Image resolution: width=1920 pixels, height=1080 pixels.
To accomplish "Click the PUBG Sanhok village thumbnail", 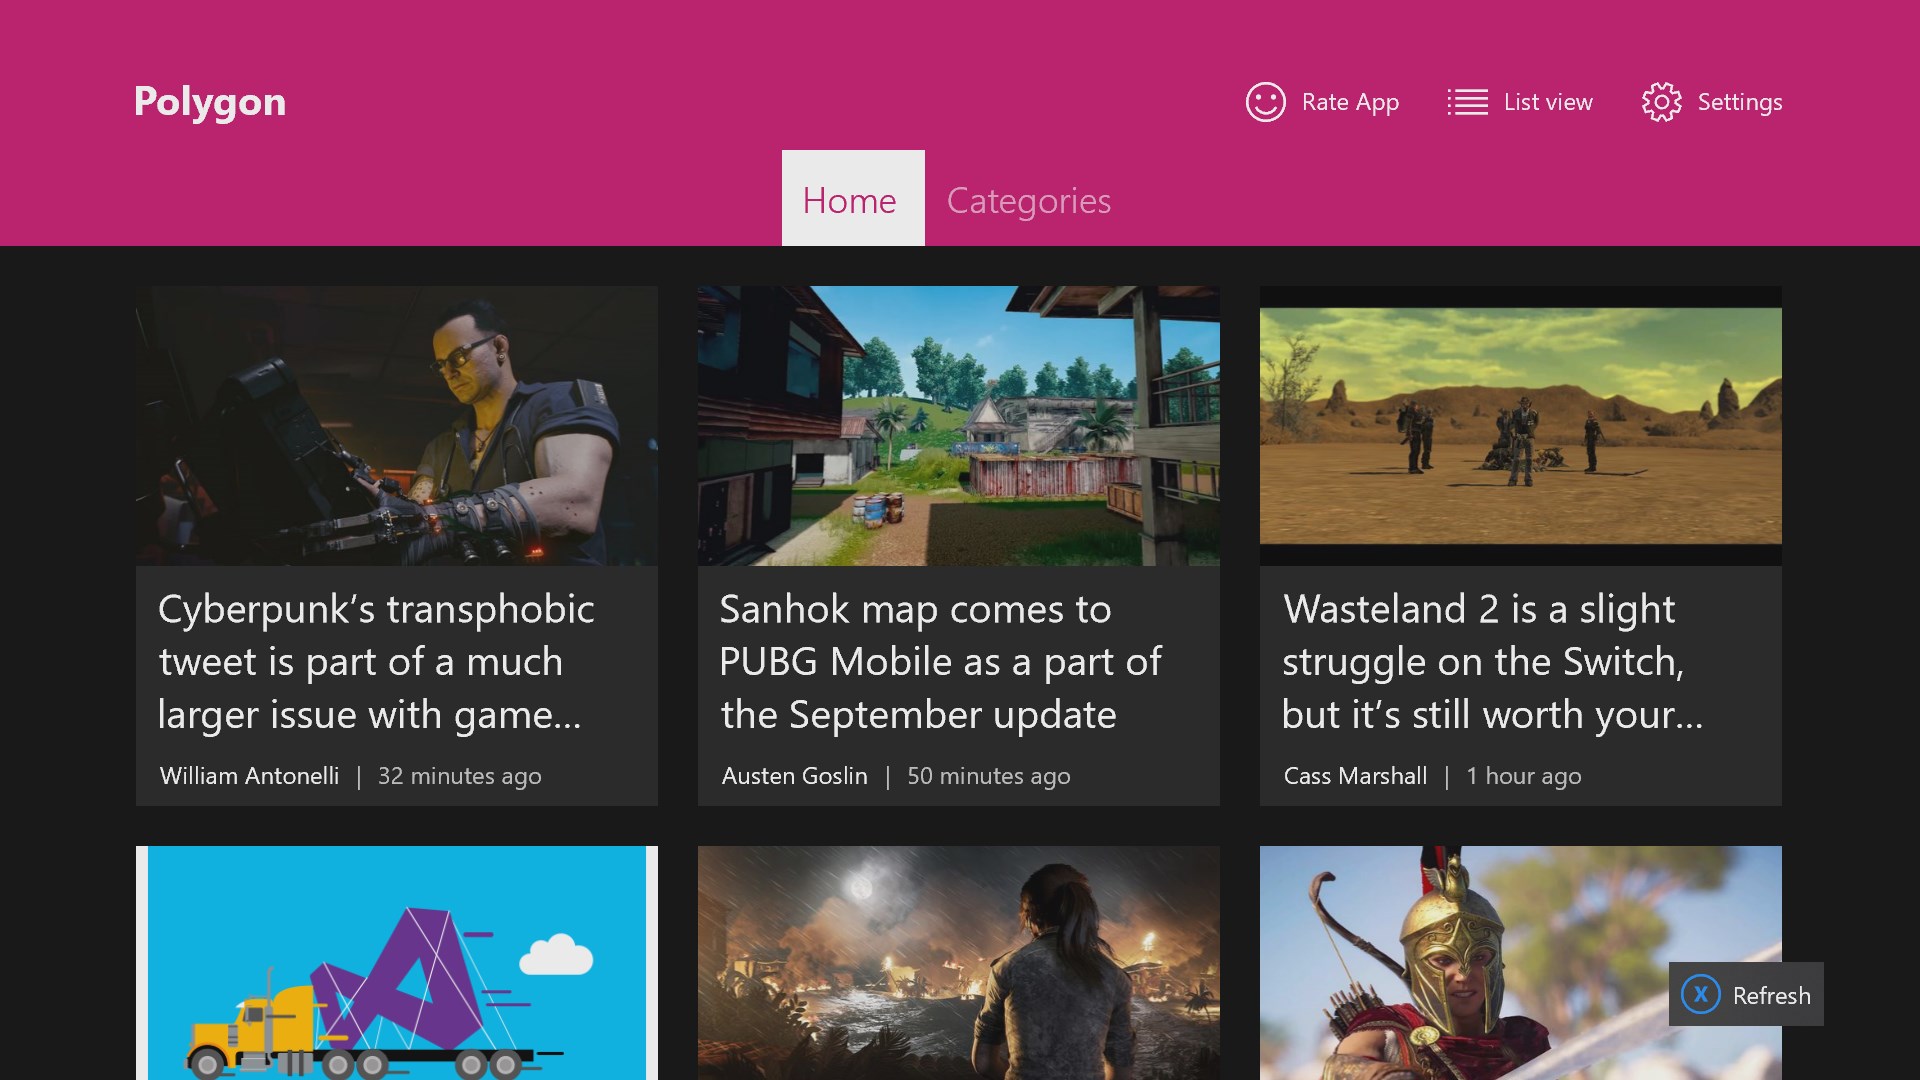I will [958, 426].
